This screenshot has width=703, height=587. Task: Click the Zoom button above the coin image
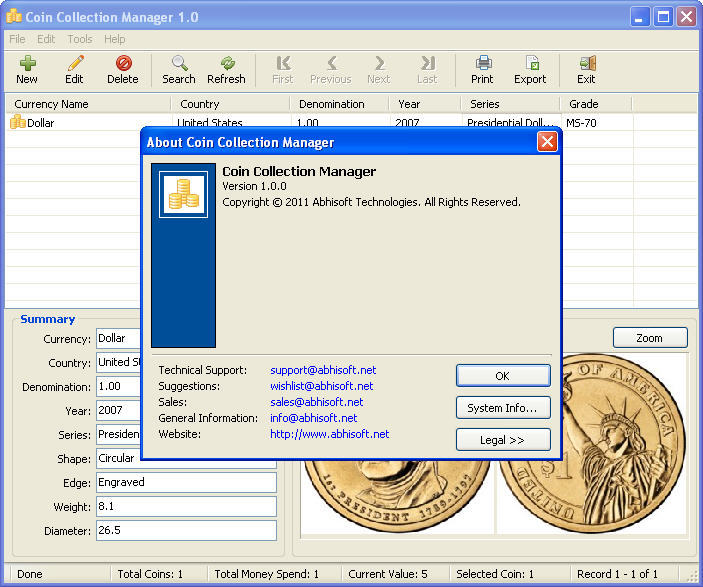tap(650, 338)
